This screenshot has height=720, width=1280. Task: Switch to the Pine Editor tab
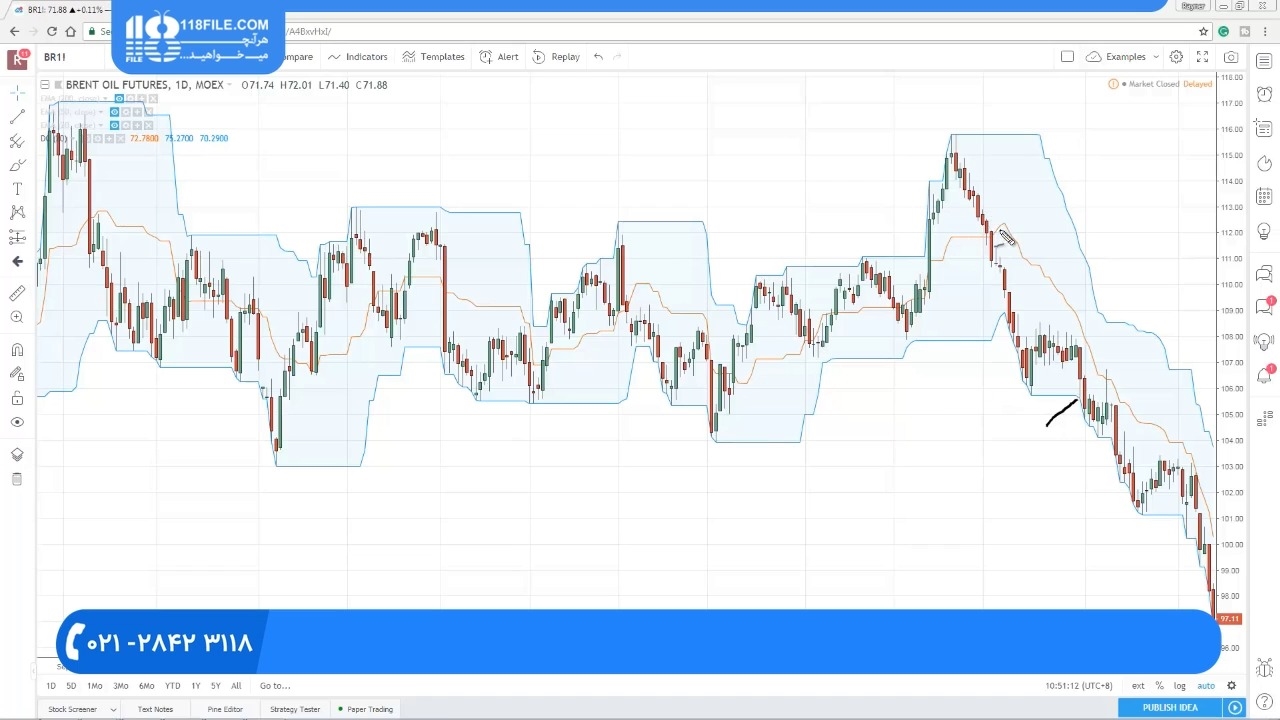click(225, 709)
